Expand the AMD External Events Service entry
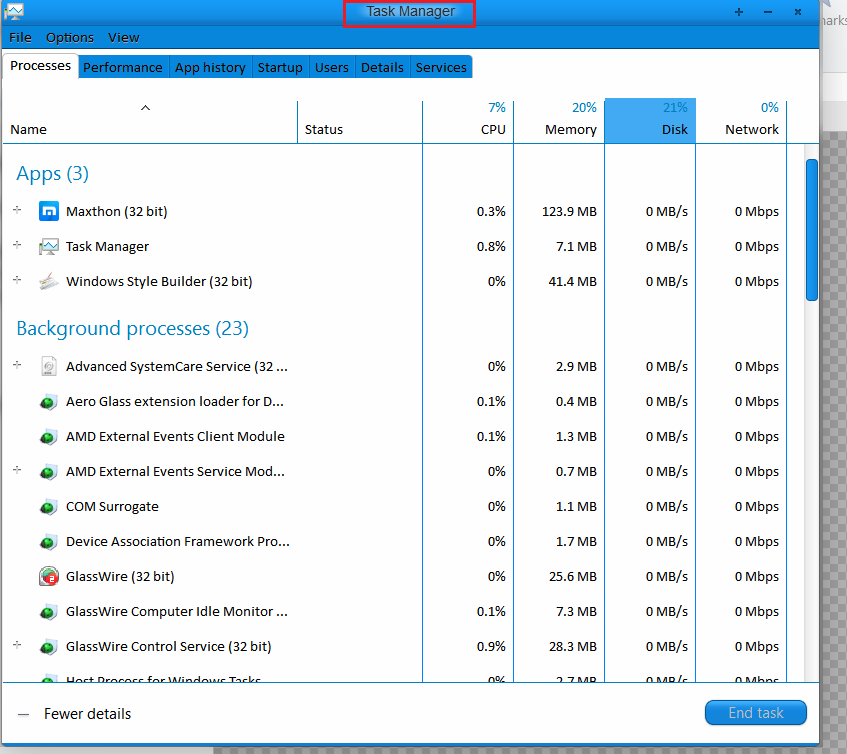Viewport: 847px width, 754px height. tap(17, 470)
